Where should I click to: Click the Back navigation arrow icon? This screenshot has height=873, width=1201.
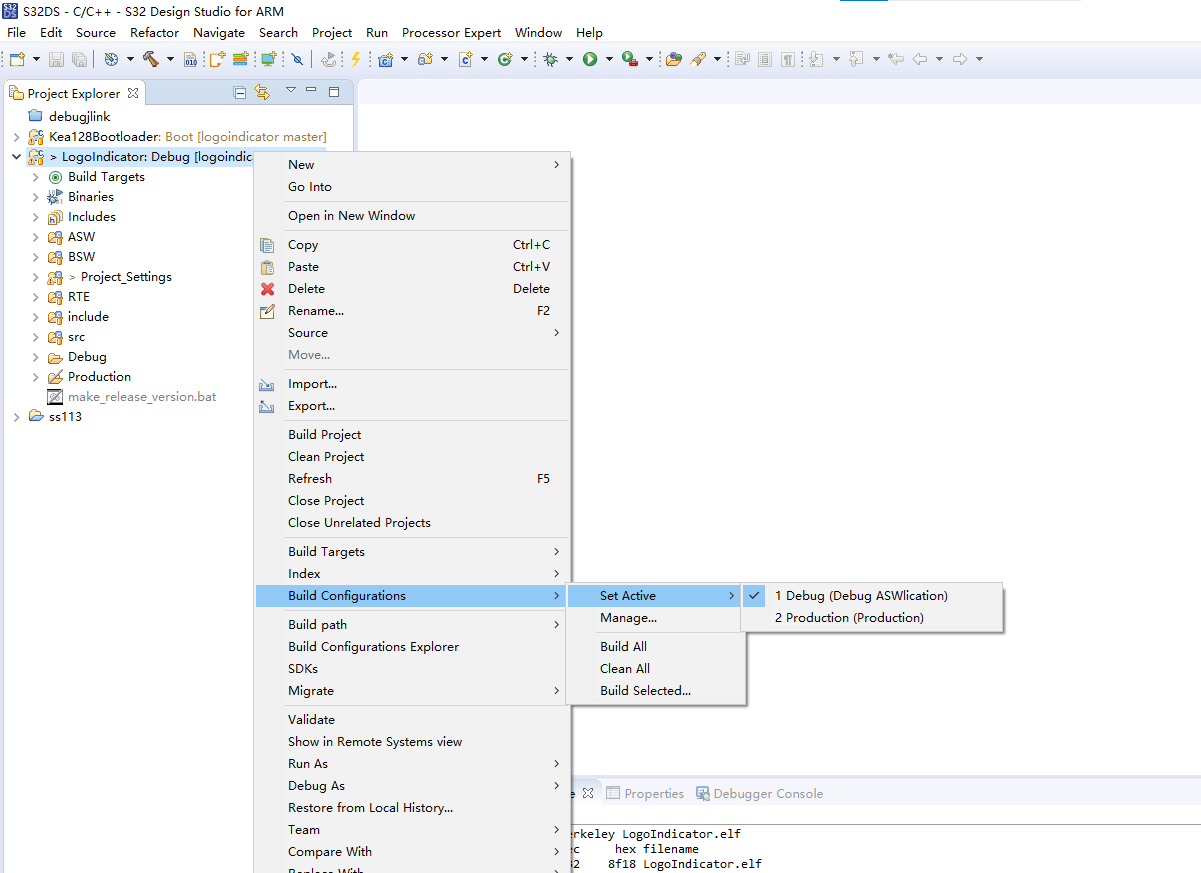coord(920,59)
